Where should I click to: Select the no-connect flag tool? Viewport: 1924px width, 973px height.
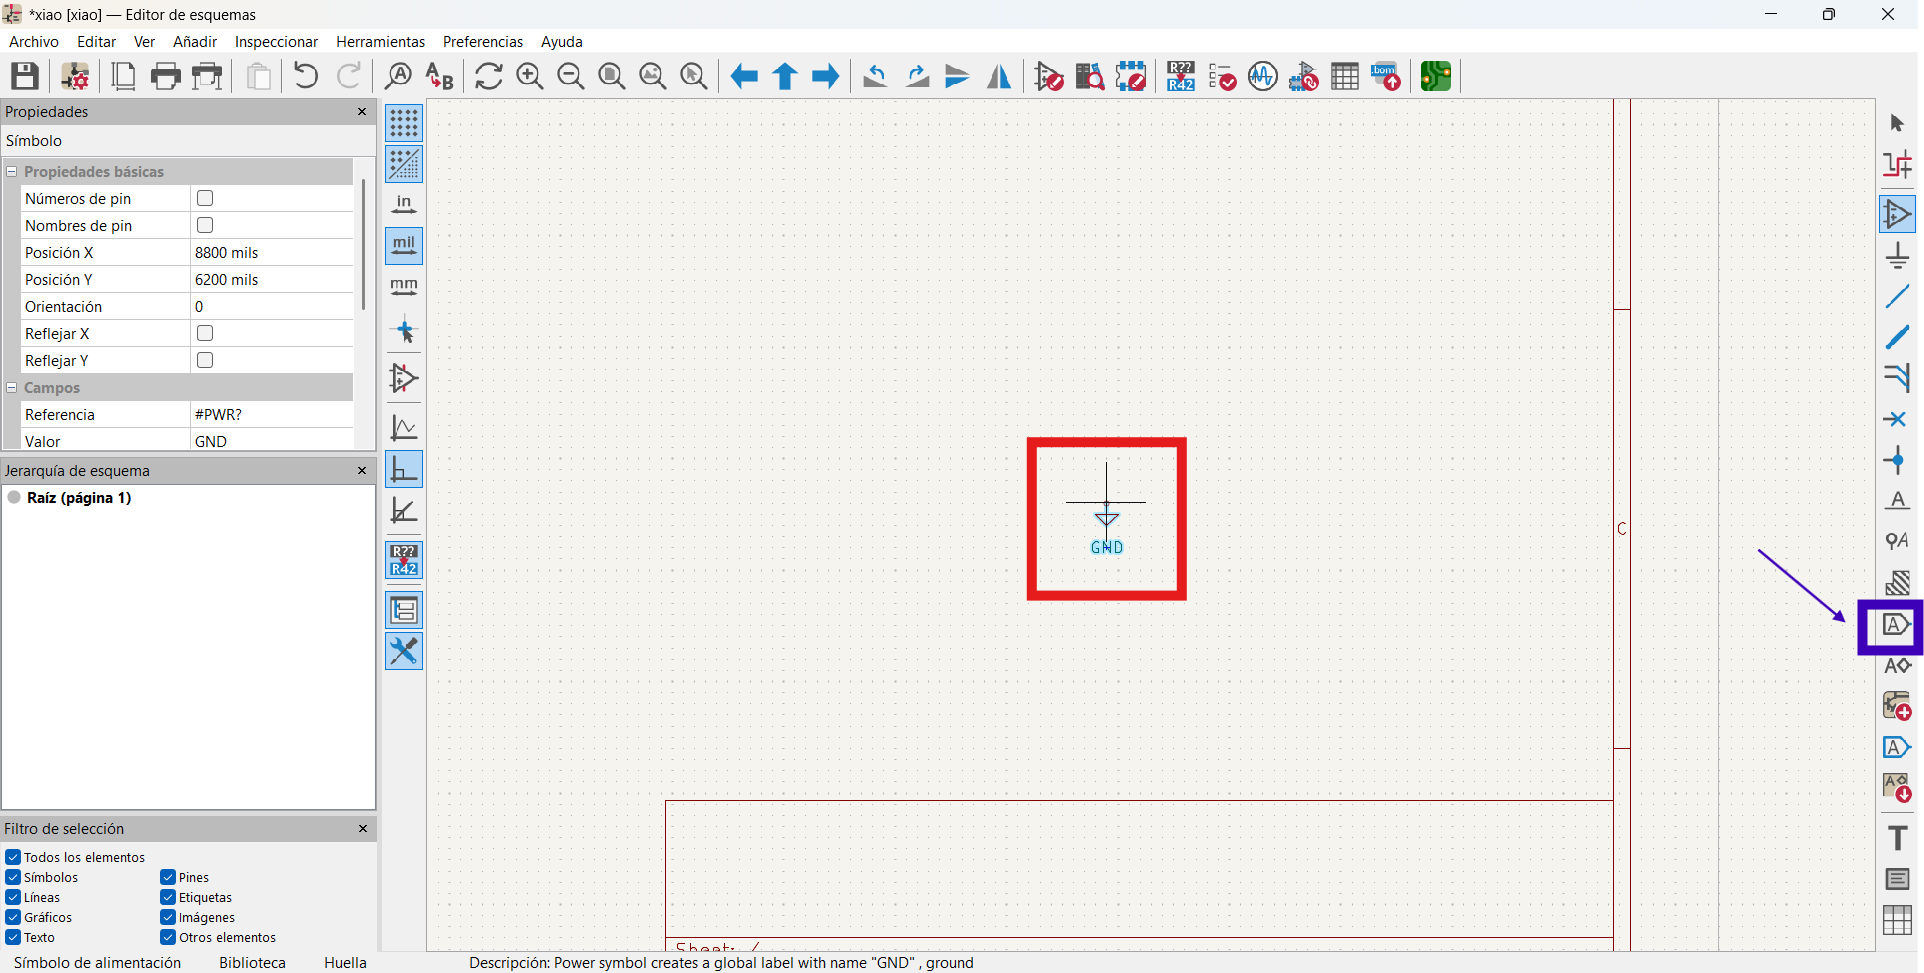click(1897, 419)
